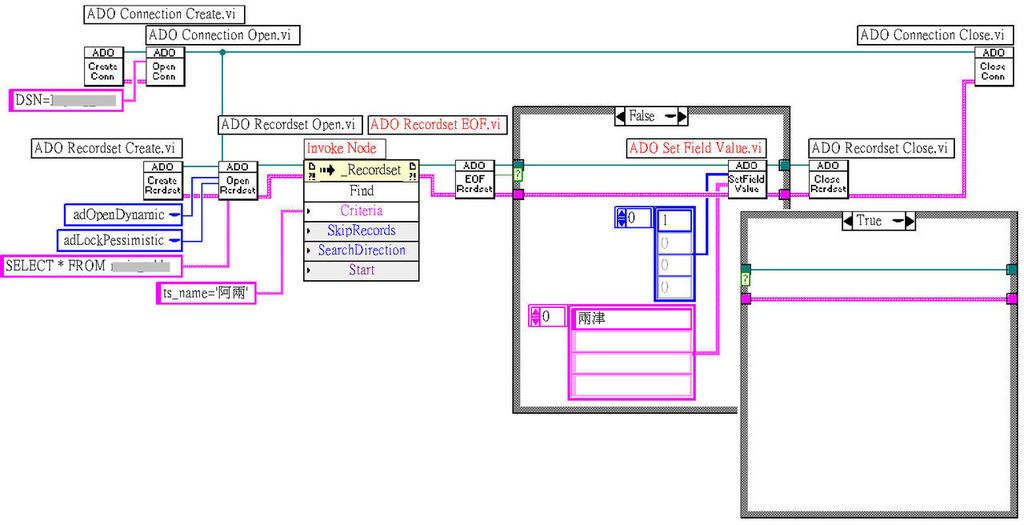Open the adLockPessimistic enum dropdown
The image size is (1024, 525).
[174, 240]
